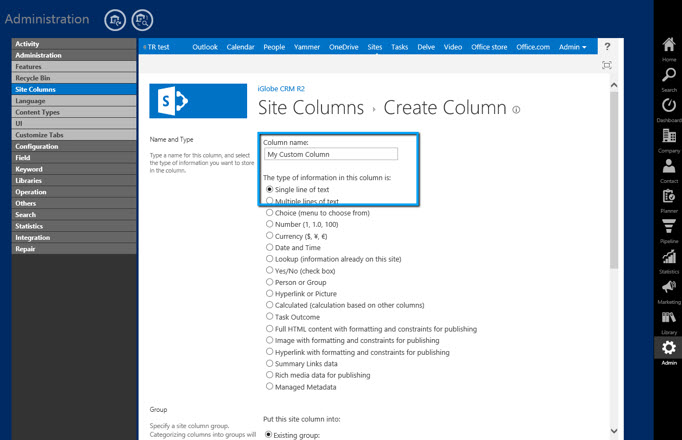Click the iGlobe CRM R2 link
Screen dimensions: 682x440
pyautogui.click(x=281, y=89)
